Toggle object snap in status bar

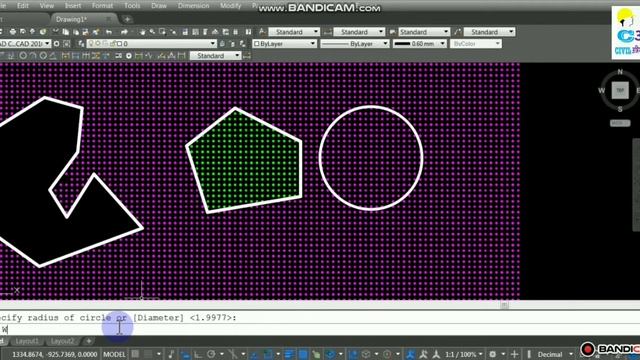pyautogui.click(x=267, y=354)
